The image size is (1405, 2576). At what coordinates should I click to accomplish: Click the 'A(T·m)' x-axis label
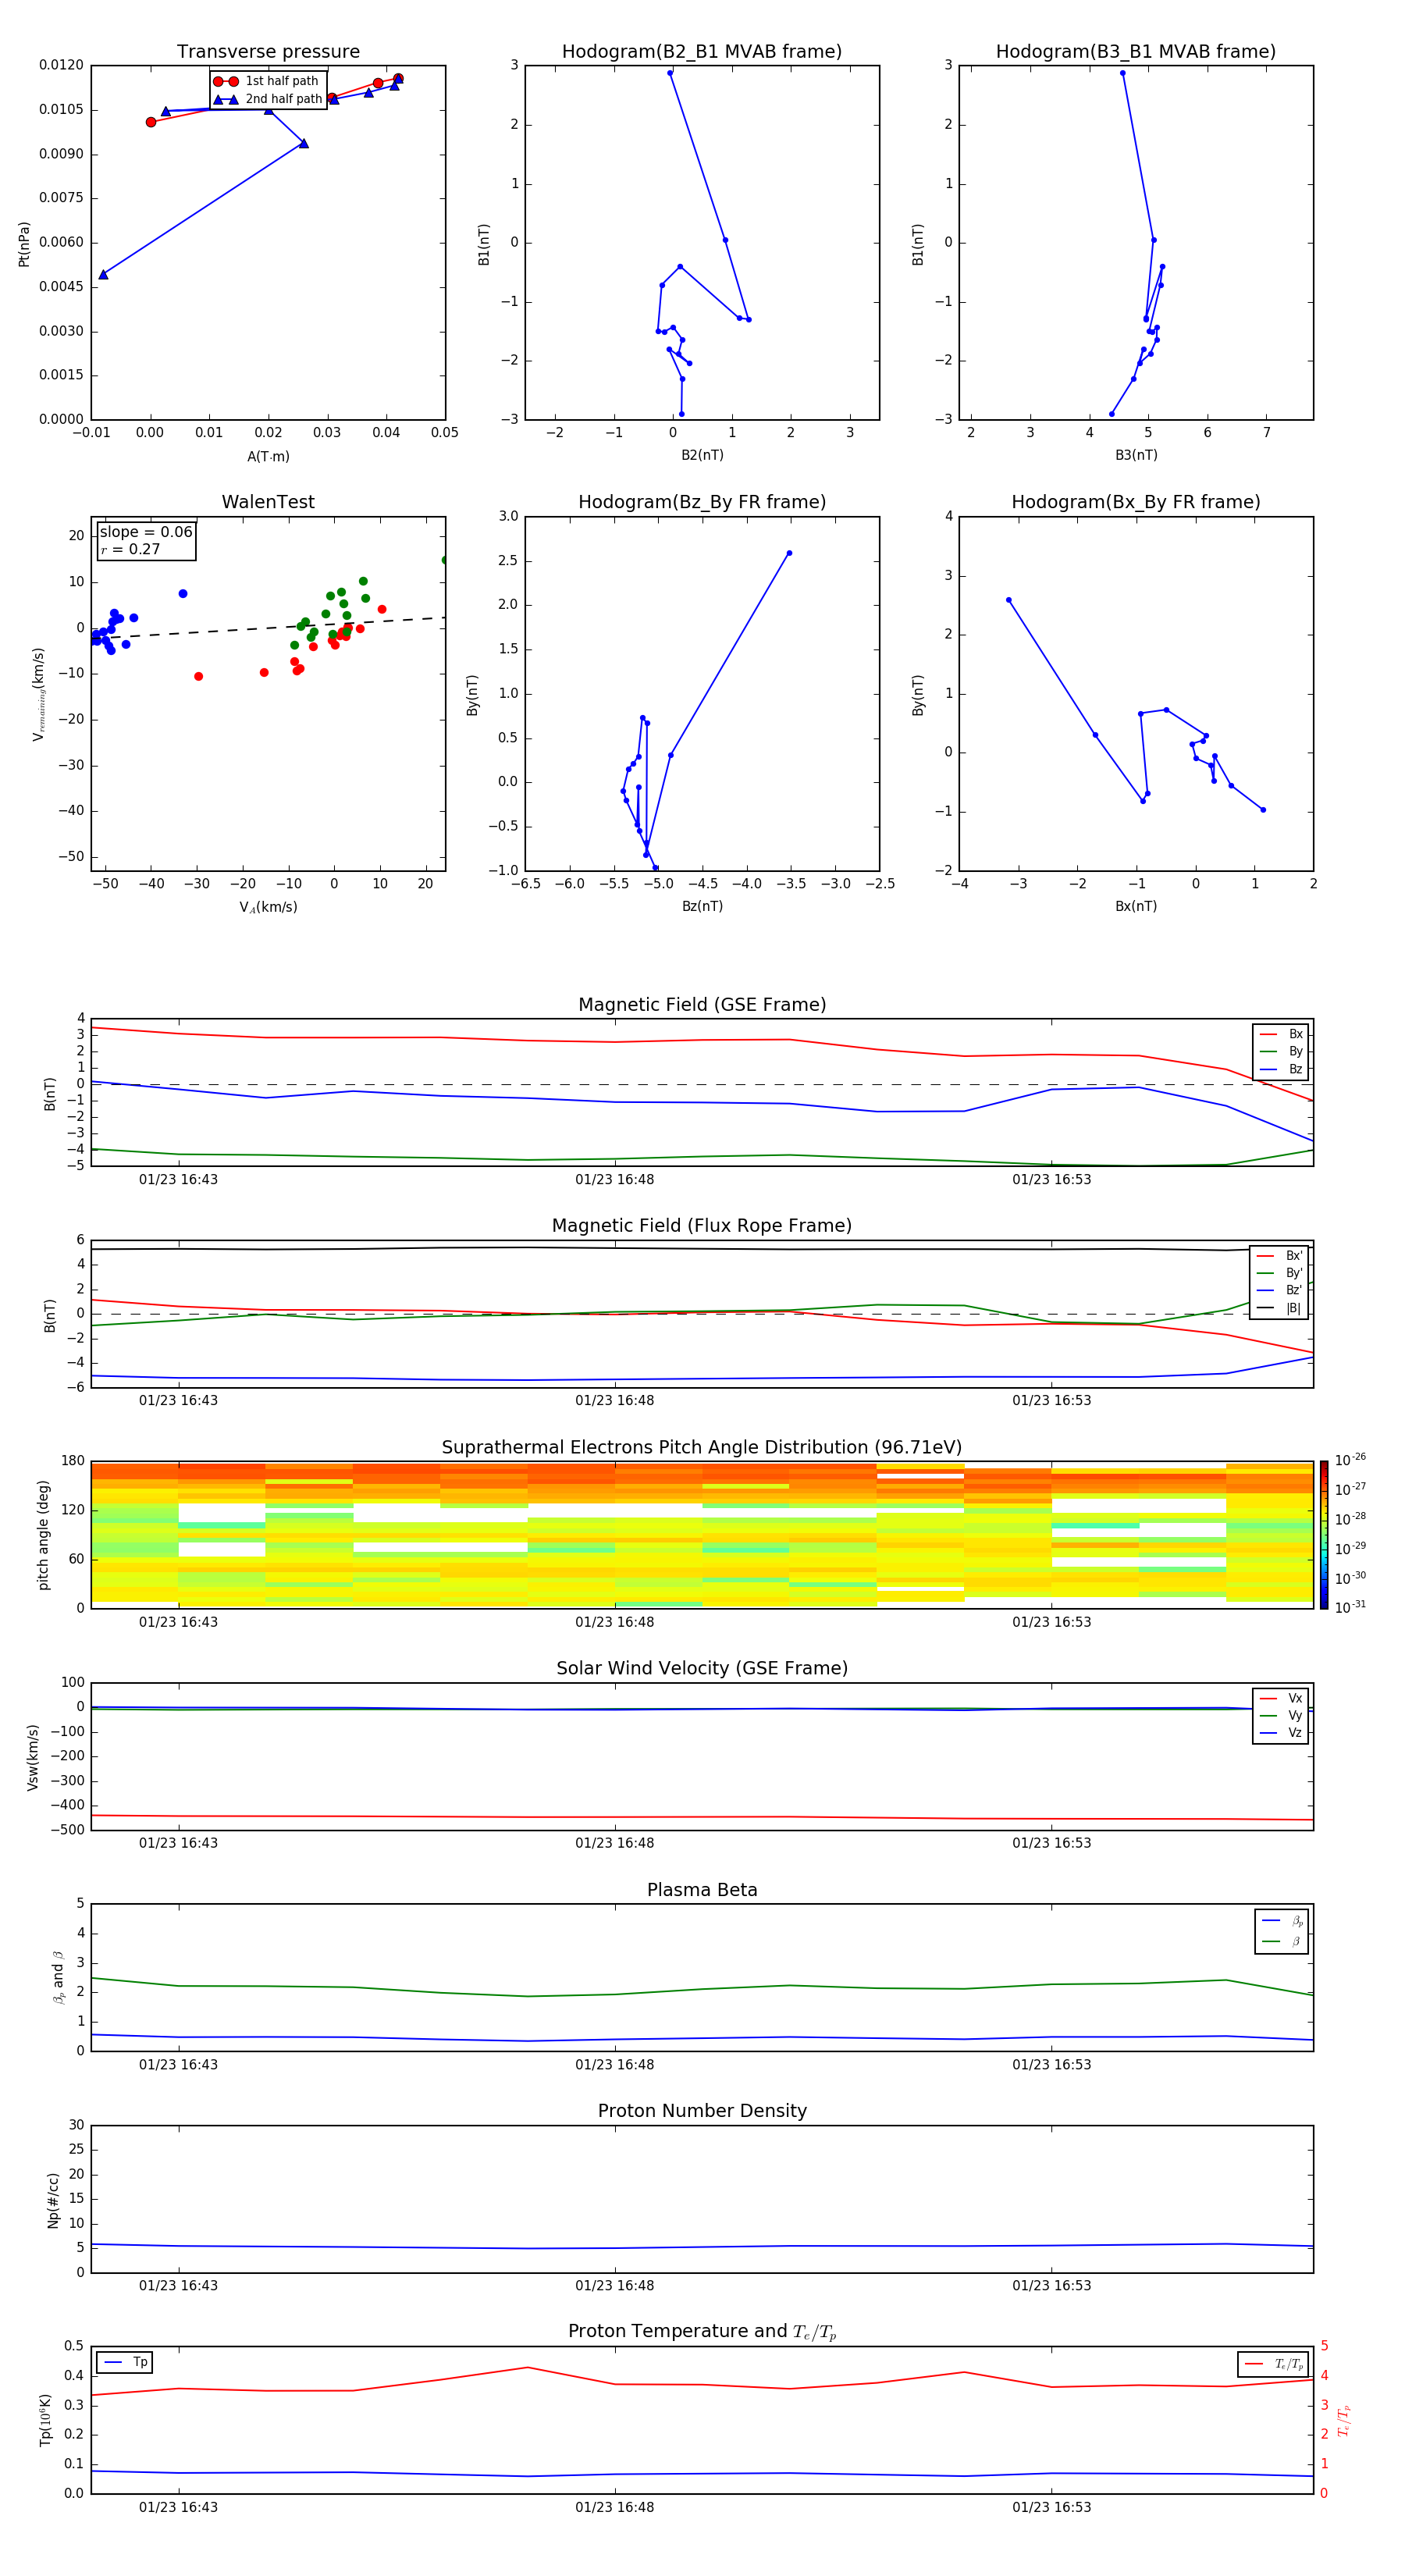(x=268, y=457)
